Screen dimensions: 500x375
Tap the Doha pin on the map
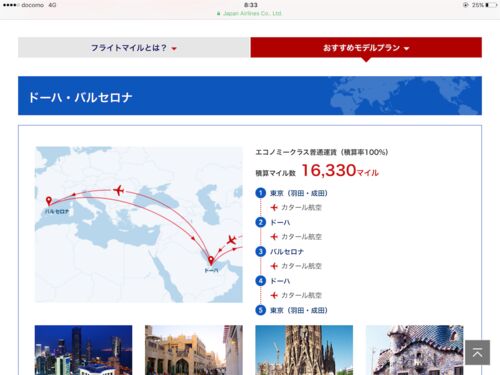point(211,260)
